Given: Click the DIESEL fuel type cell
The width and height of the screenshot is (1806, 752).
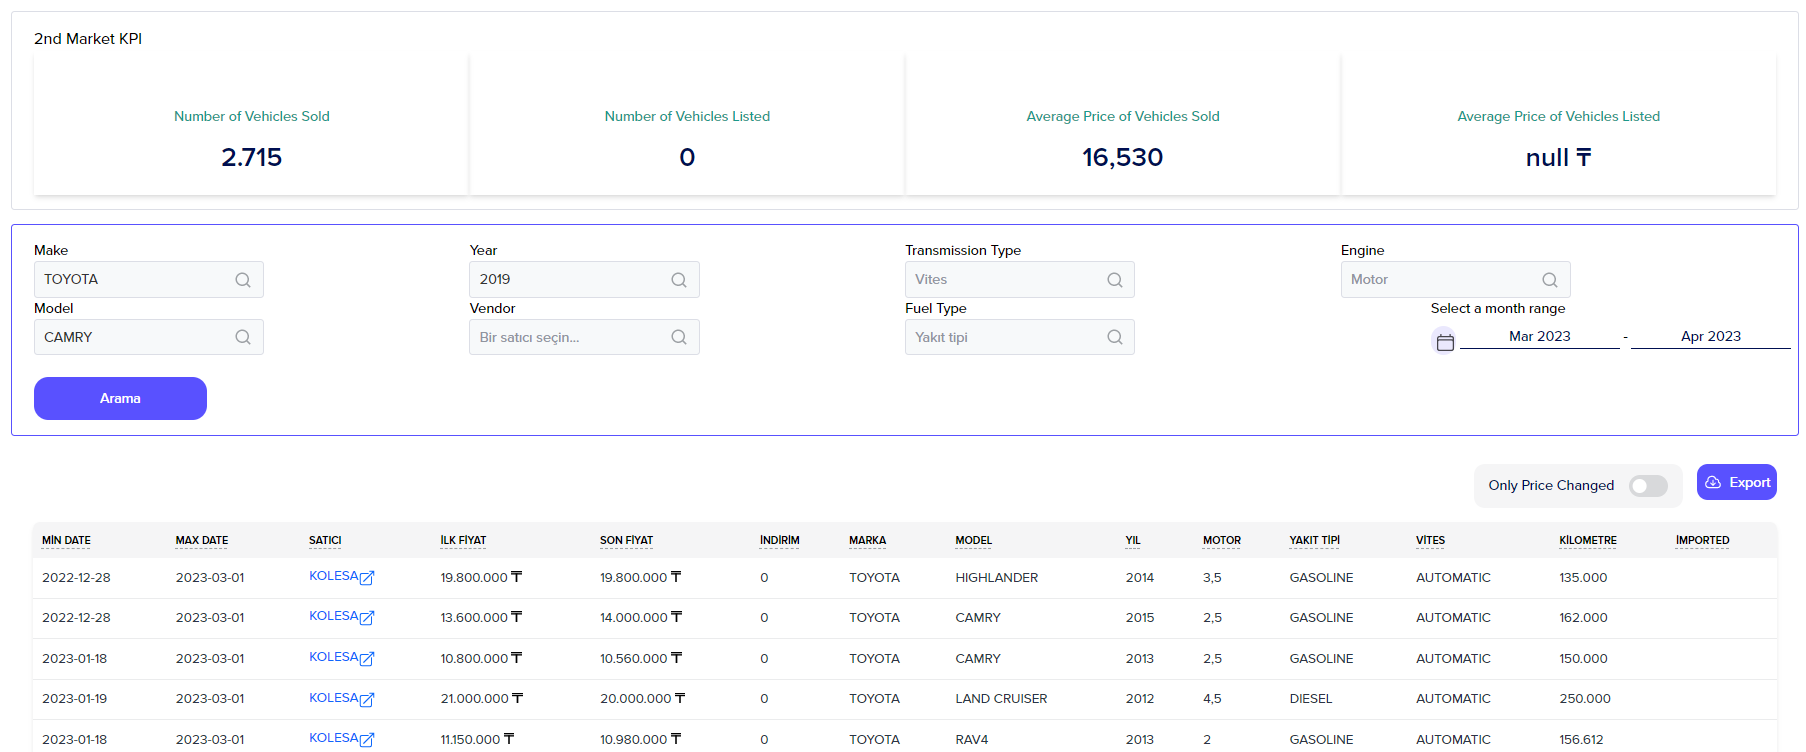Looking at the screenshot, I should tap(1311, 699).
